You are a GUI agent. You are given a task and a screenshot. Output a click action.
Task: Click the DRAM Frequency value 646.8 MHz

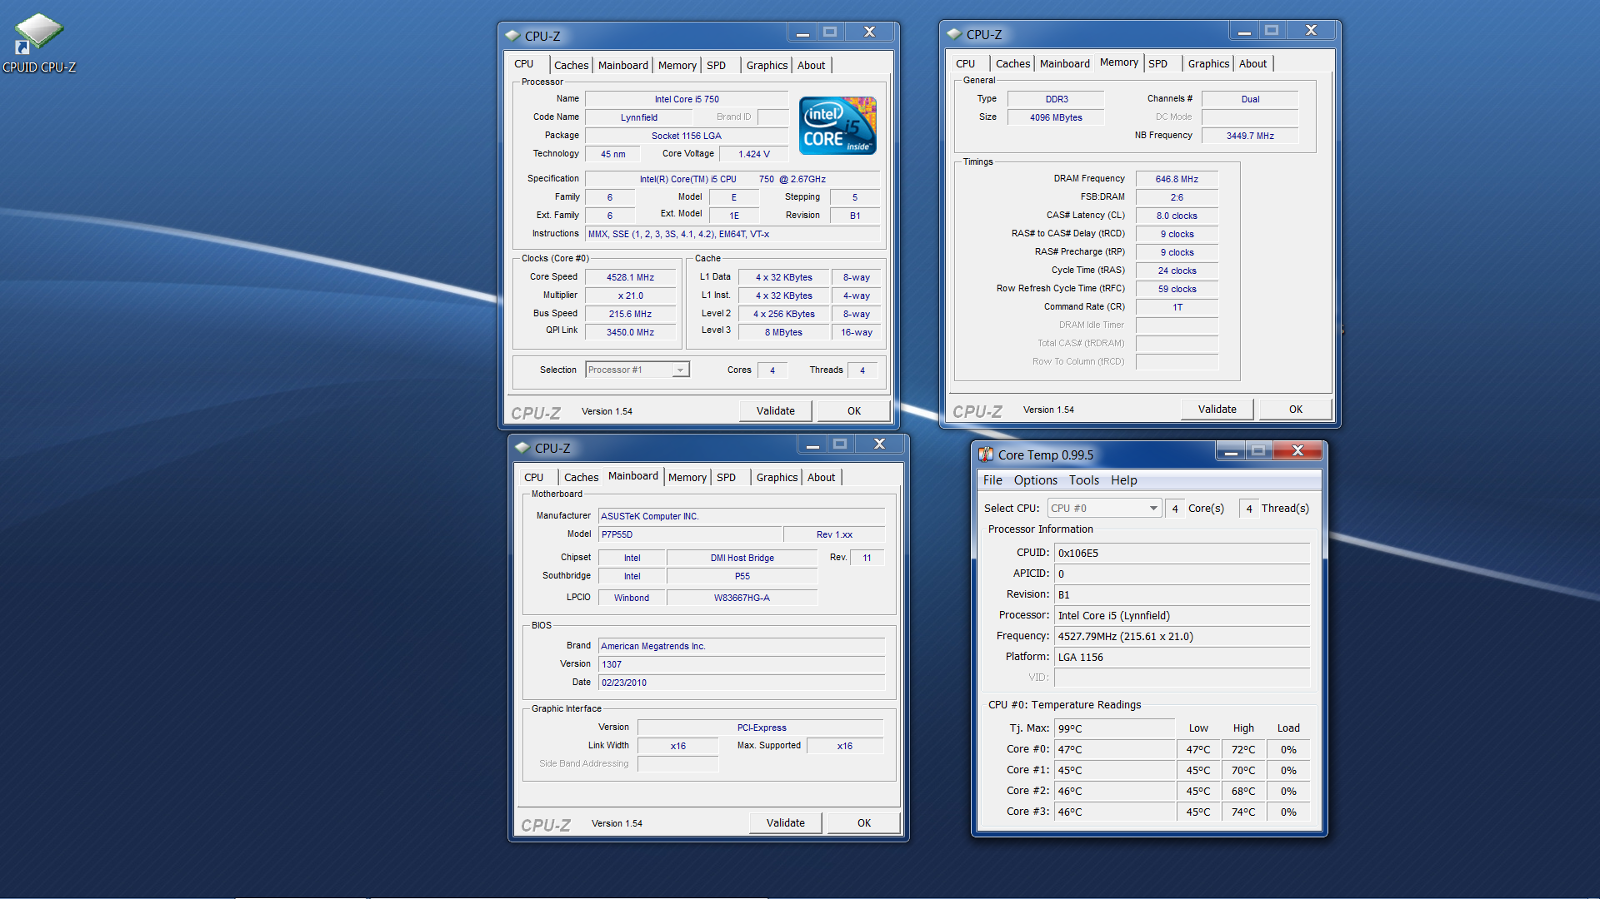click(1177, 179)
